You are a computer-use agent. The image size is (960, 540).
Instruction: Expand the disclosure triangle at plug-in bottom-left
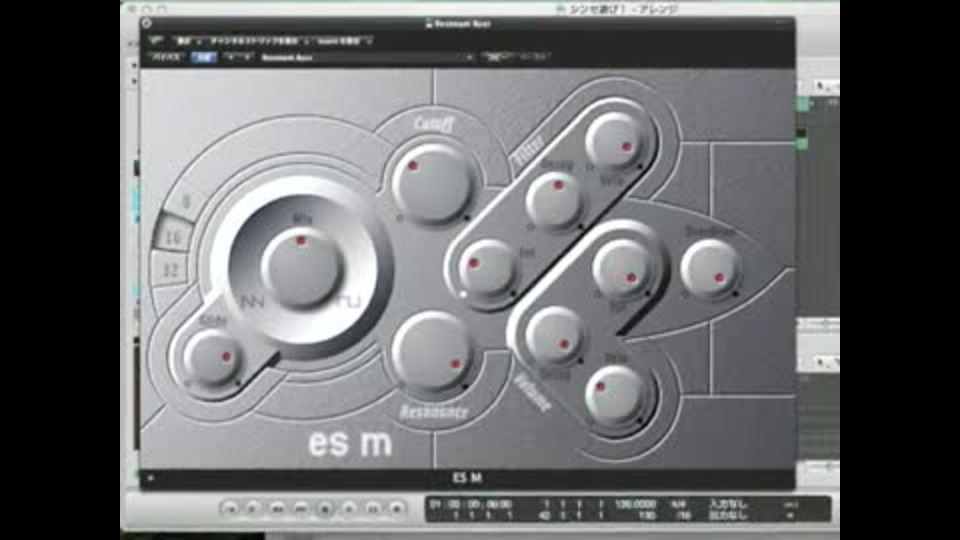coord(151,478)
